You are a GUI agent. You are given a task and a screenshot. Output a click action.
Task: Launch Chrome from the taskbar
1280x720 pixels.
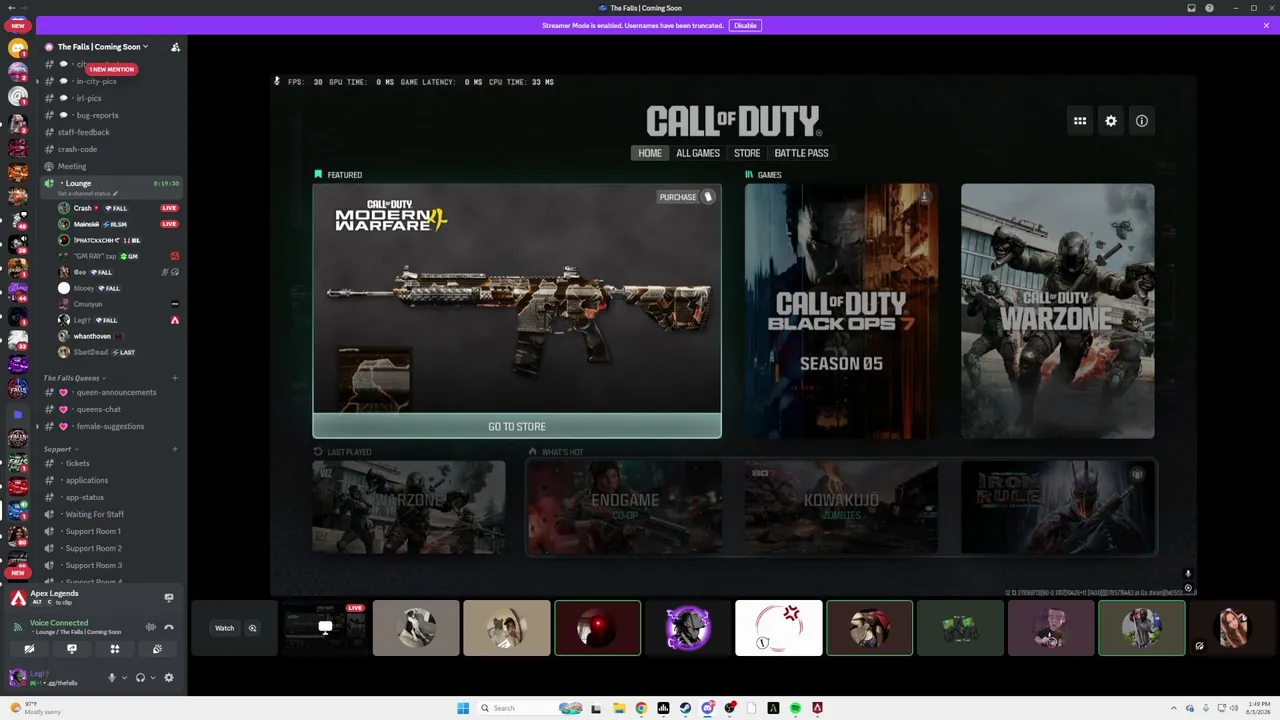[641, 708]
